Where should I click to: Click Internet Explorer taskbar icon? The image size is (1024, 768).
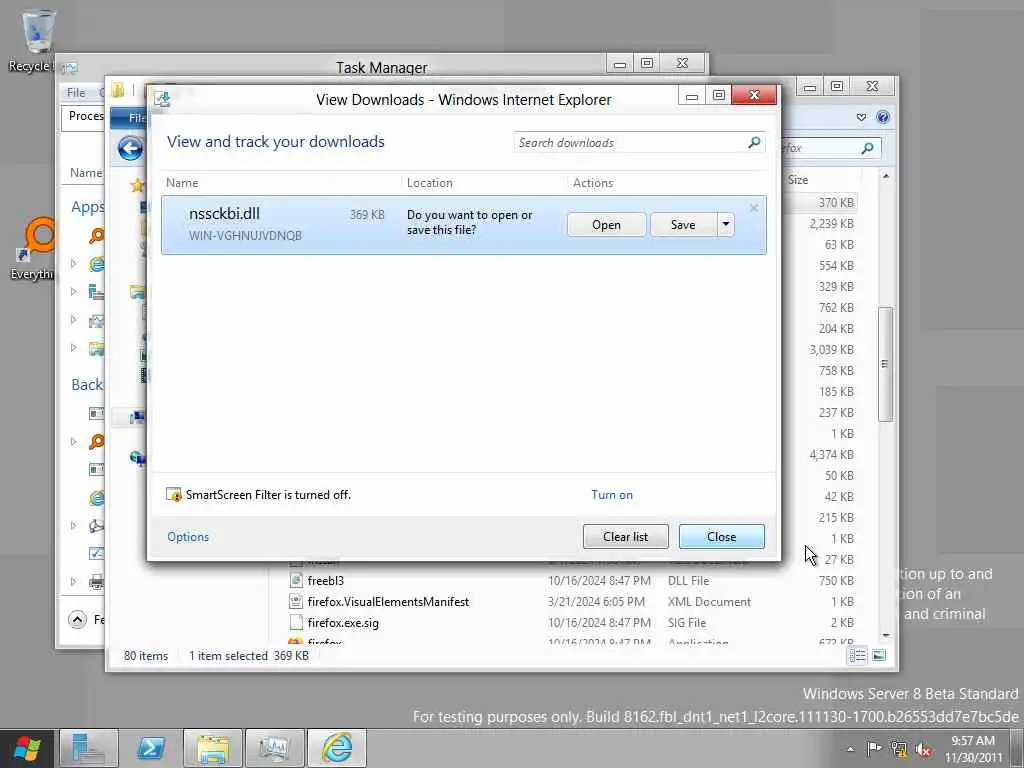(336, 748)
